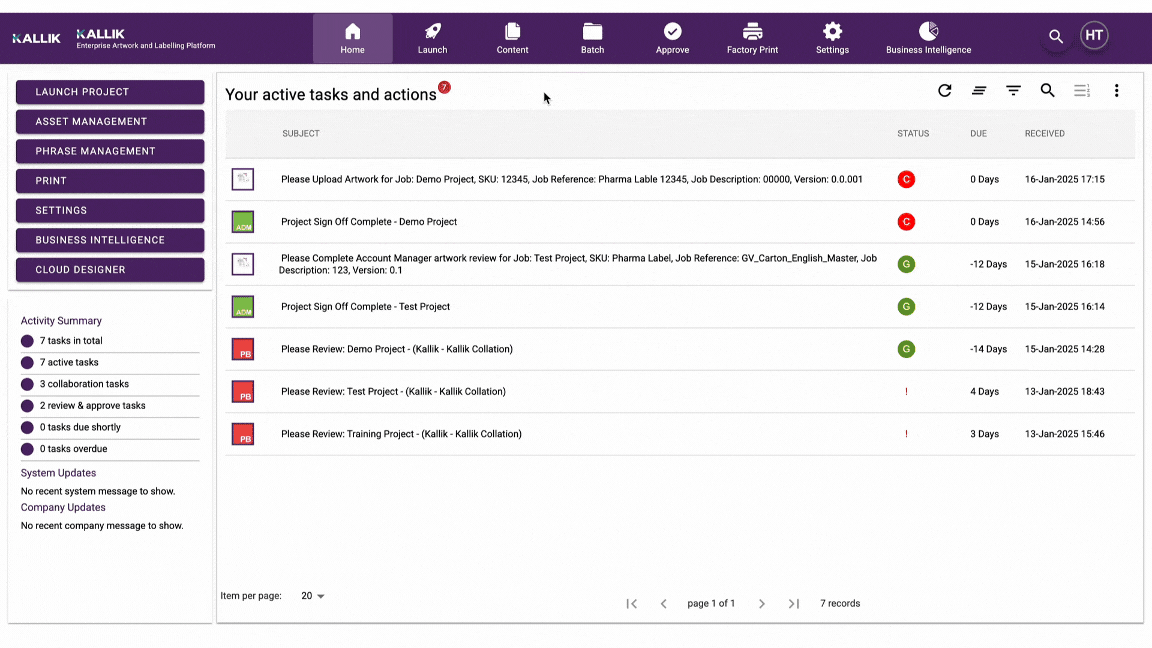This screenshot has height=648, width=1152.
Task: Refresh the active tasks list
Action: (944, 90)
